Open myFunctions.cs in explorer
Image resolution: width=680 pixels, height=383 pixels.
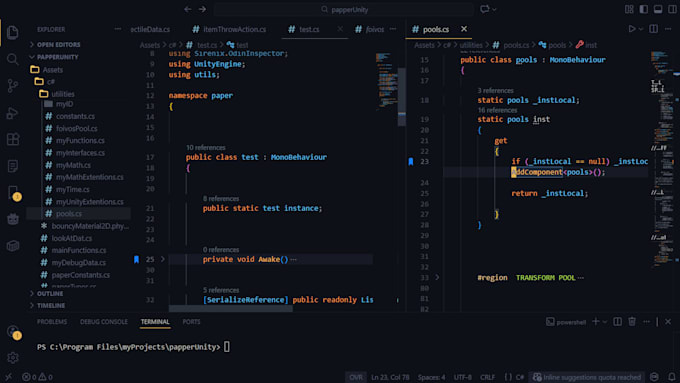(x=80, y=141)
